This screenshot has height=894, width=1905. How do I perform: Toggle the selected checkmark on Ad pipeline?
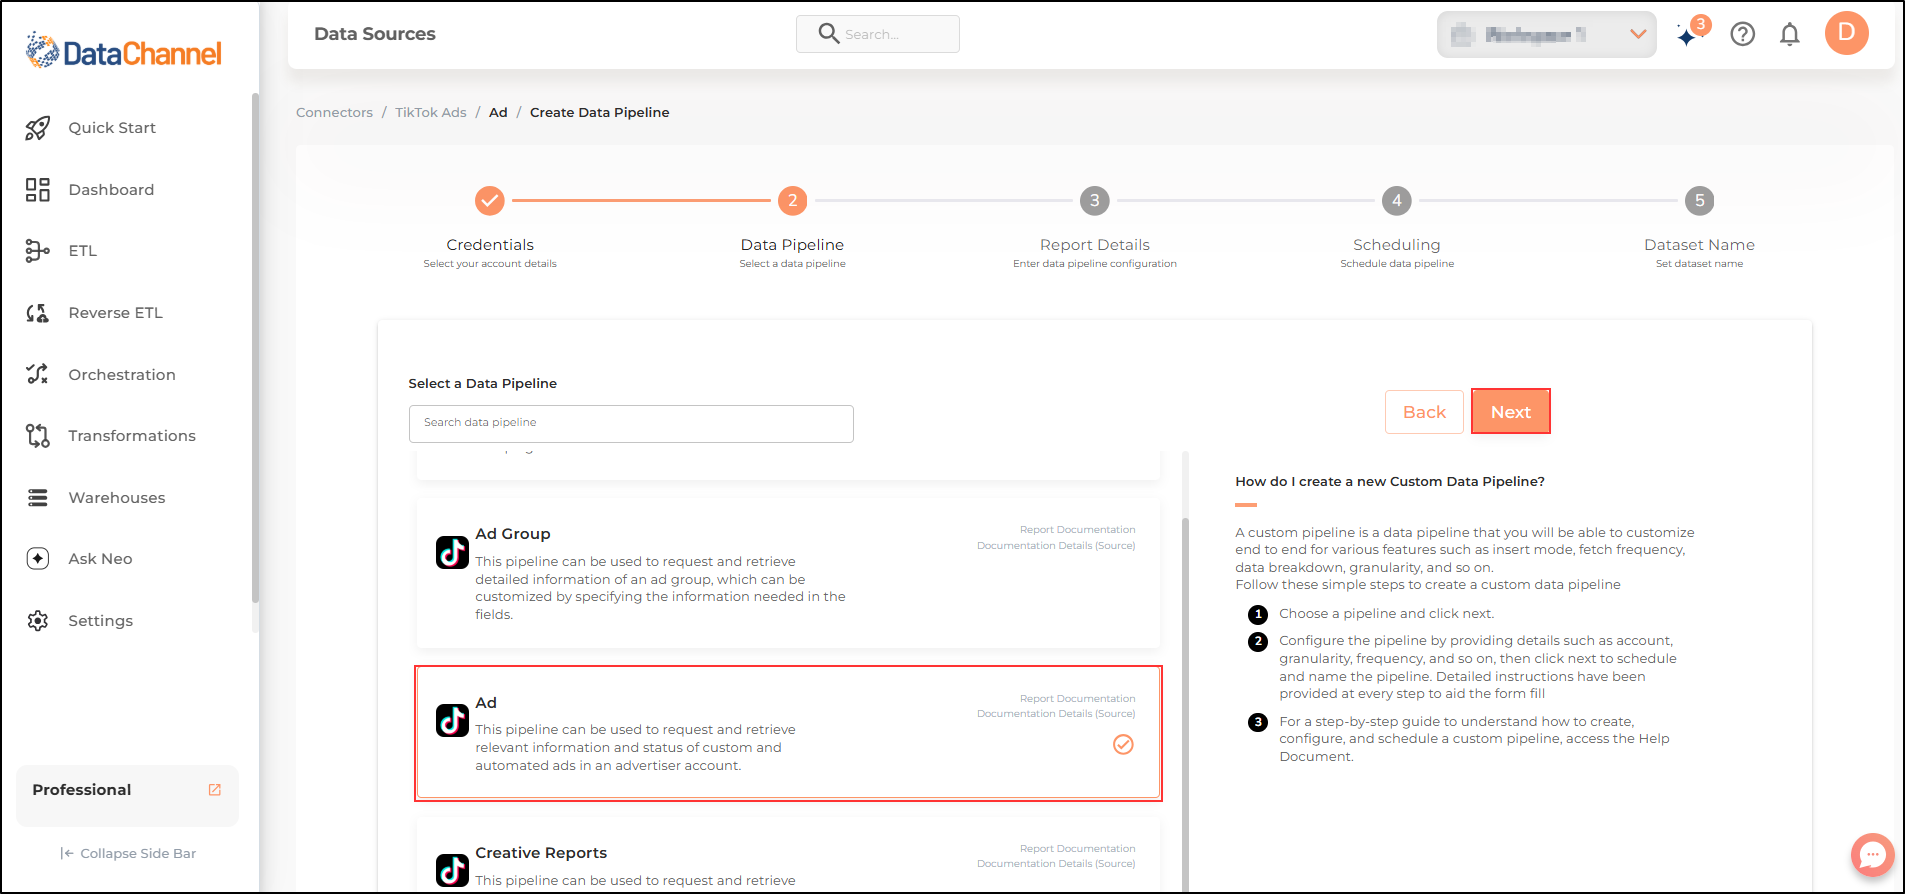coord(1124,745)
